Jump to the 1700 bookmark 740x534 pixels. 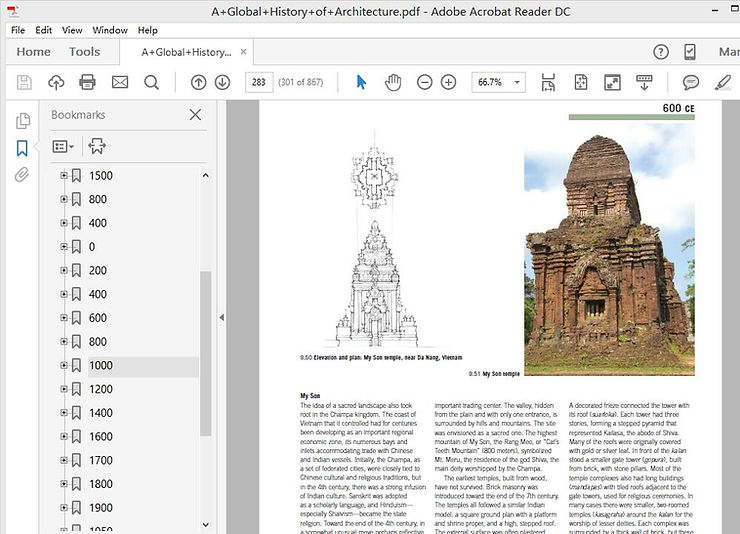point(101,460)
